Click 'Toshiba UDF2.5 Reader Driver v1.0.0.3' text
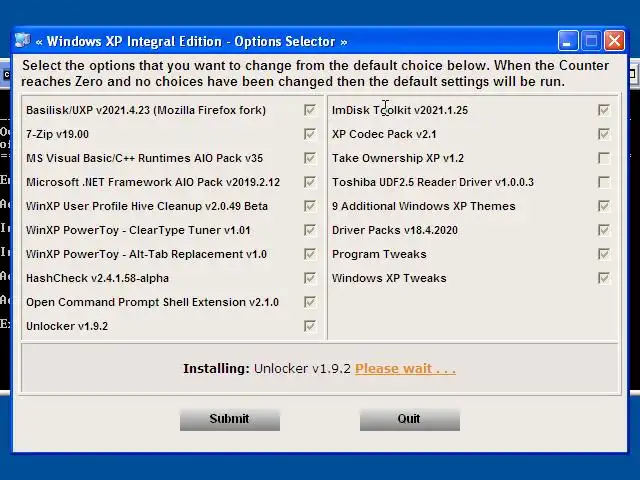 (x=433, y=182)
